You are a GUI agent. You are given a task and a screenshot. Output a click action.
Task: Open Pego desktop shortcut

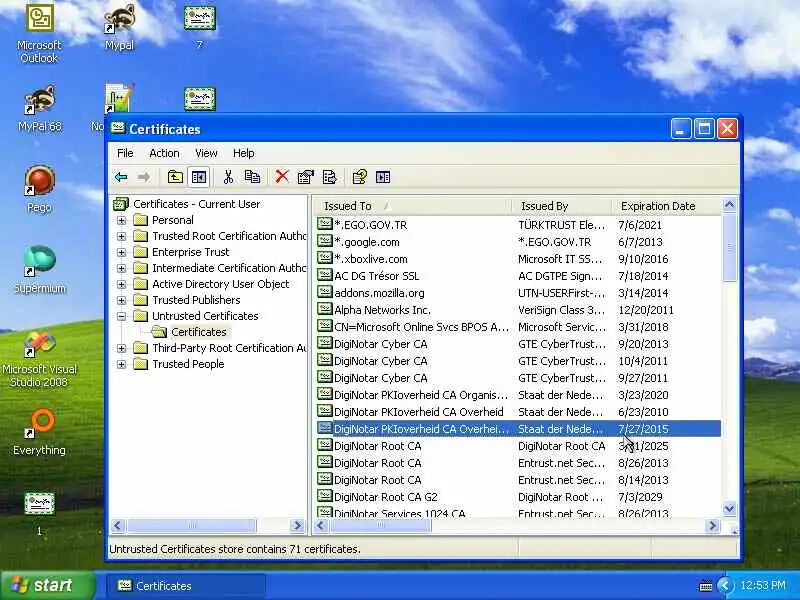click(x=39, y=189)
